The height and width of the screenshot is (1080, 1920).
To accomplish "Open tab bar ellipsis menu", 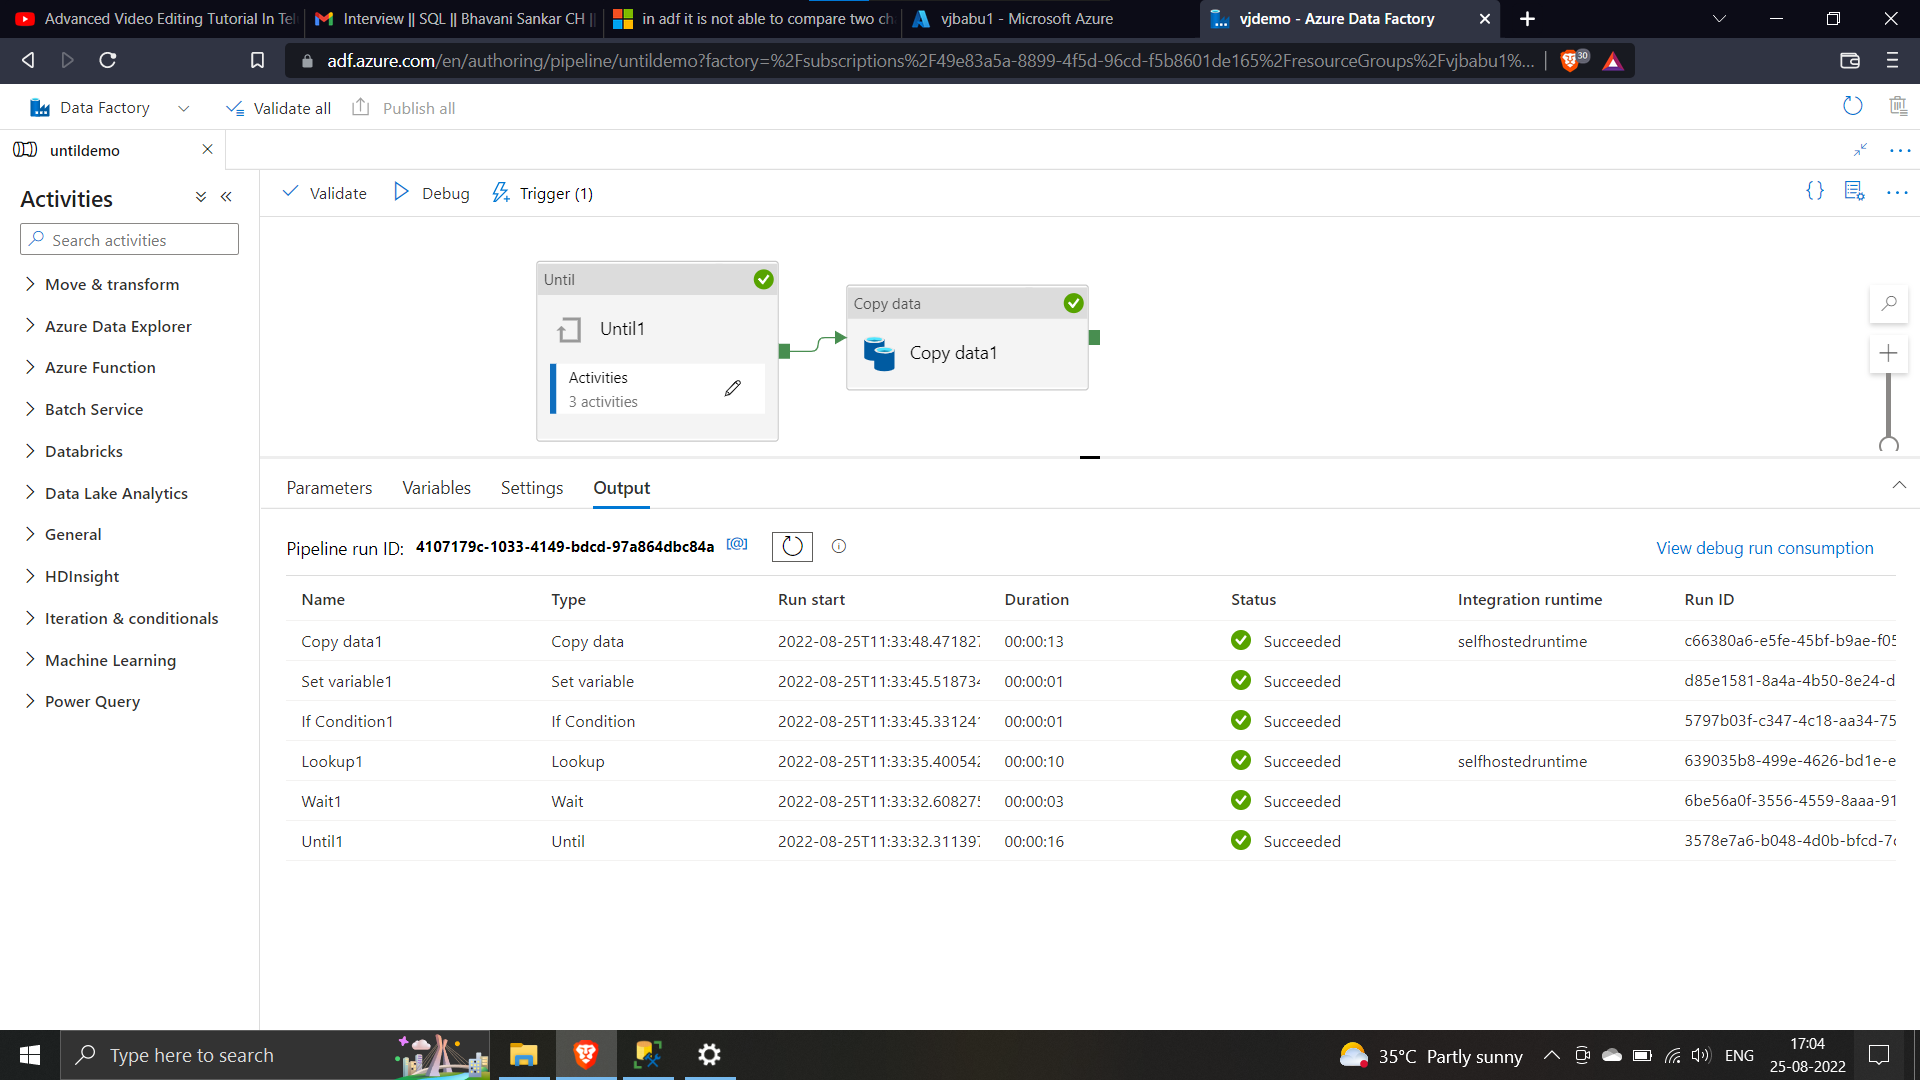I will (1900, 151).
